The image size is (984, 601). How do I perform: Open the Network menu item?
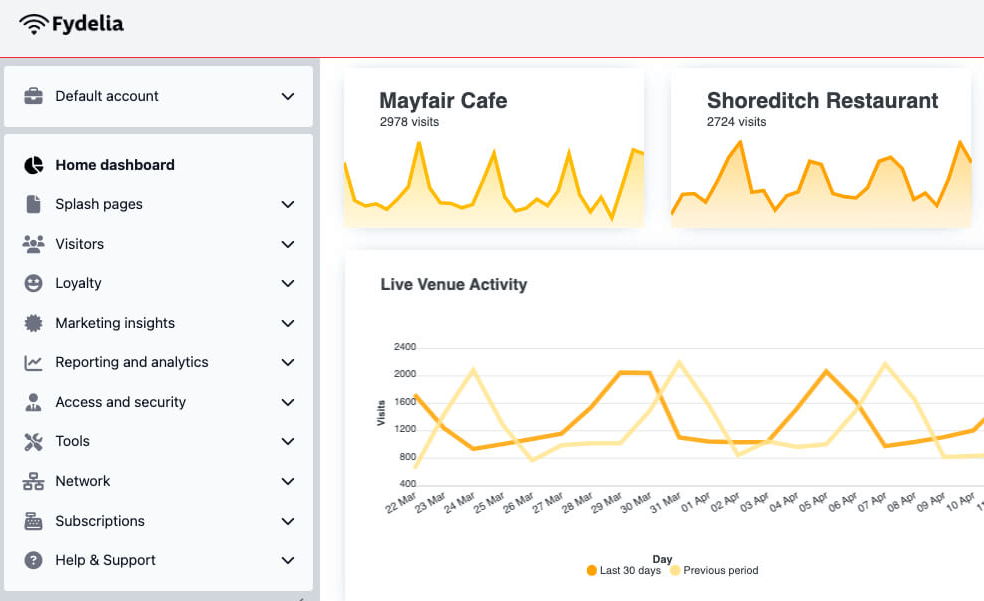[83, 481]
